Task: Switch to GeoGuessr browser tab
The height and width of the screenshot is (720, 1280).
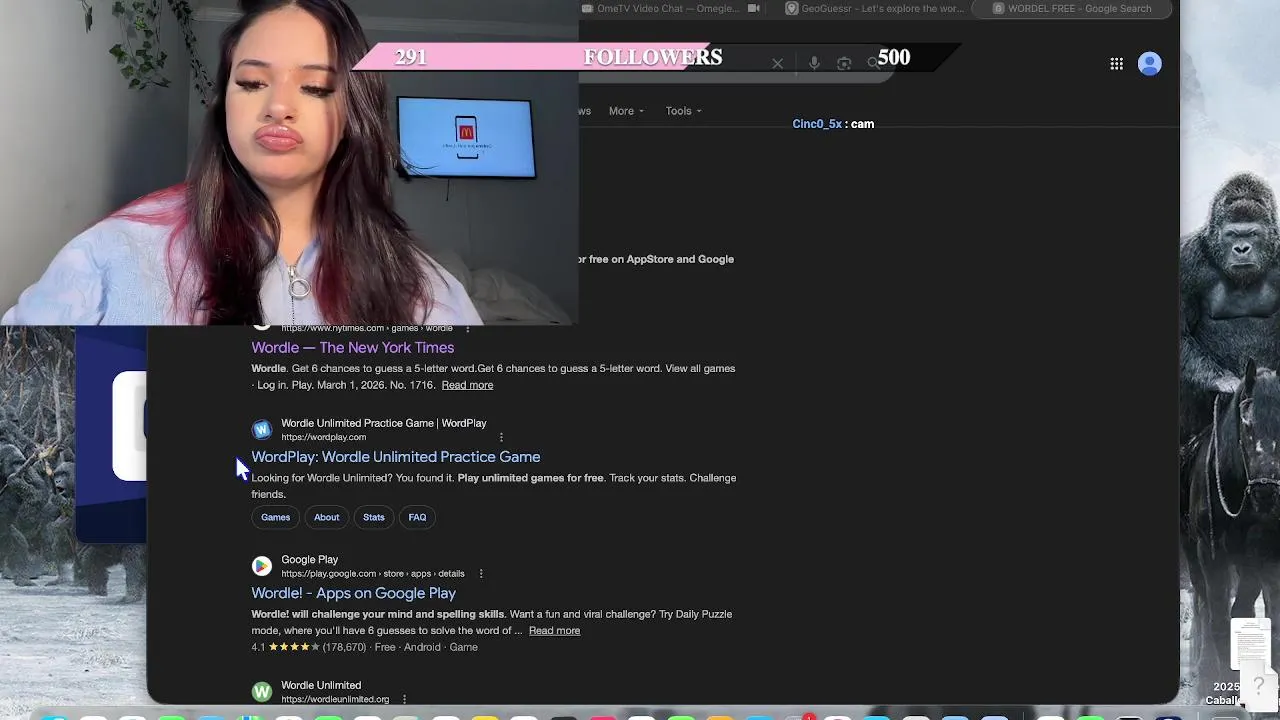Action: [875, 9]
